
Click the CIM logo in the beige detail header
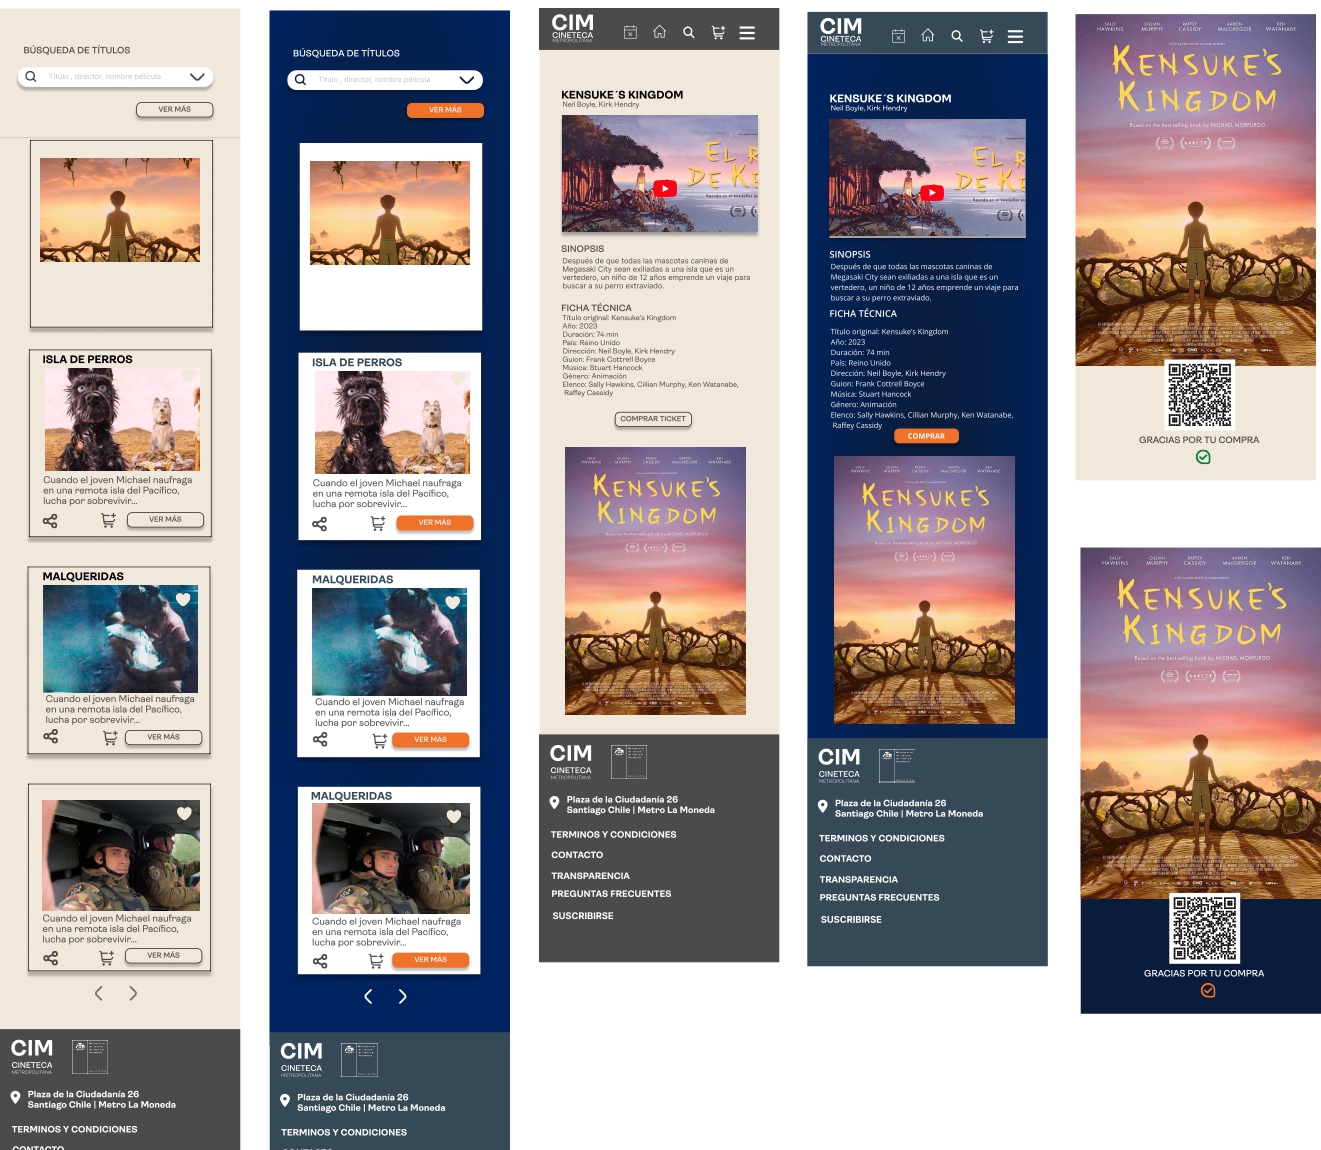(x=573, y=27)
